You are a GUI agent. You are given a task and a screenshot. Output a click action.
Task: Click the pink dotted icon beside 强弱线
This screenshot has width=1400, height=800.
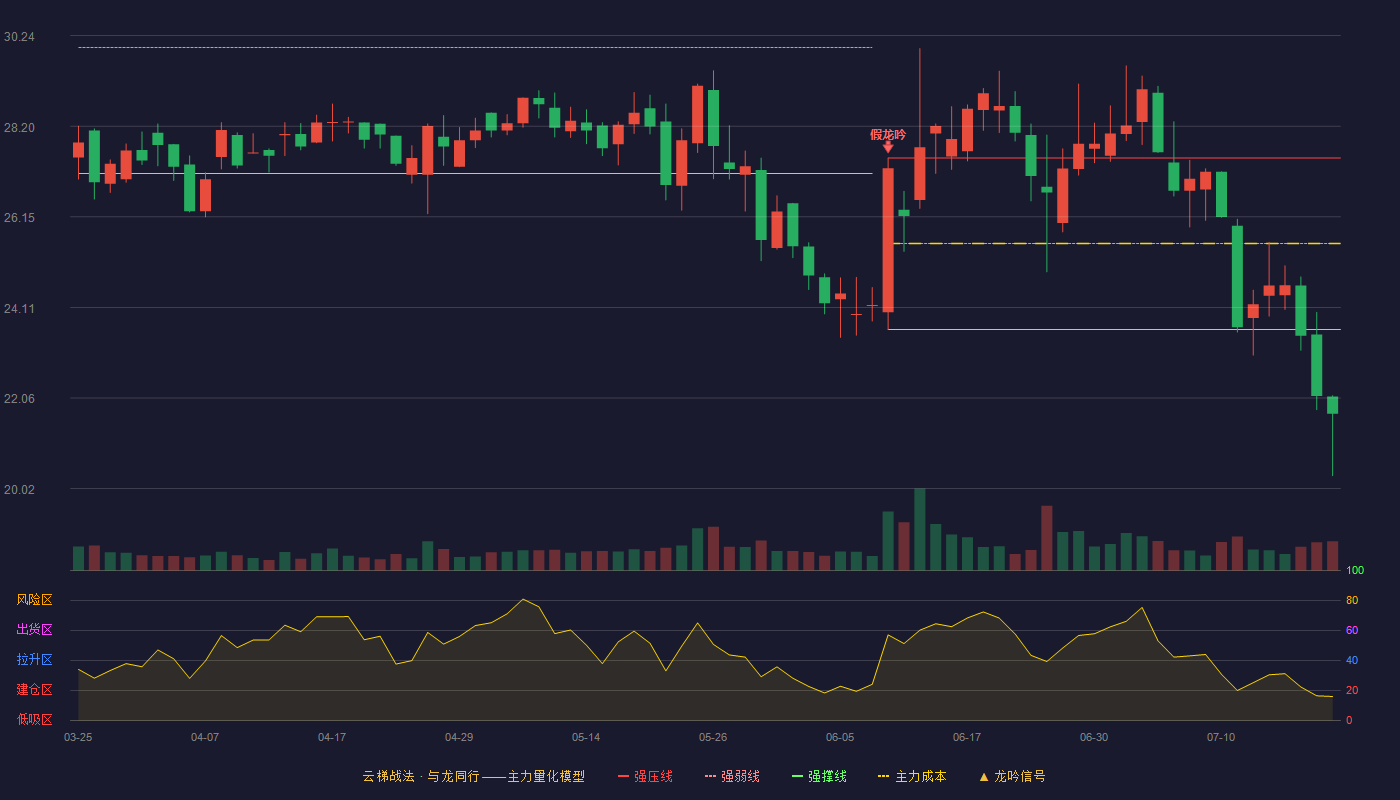[710, 776]
